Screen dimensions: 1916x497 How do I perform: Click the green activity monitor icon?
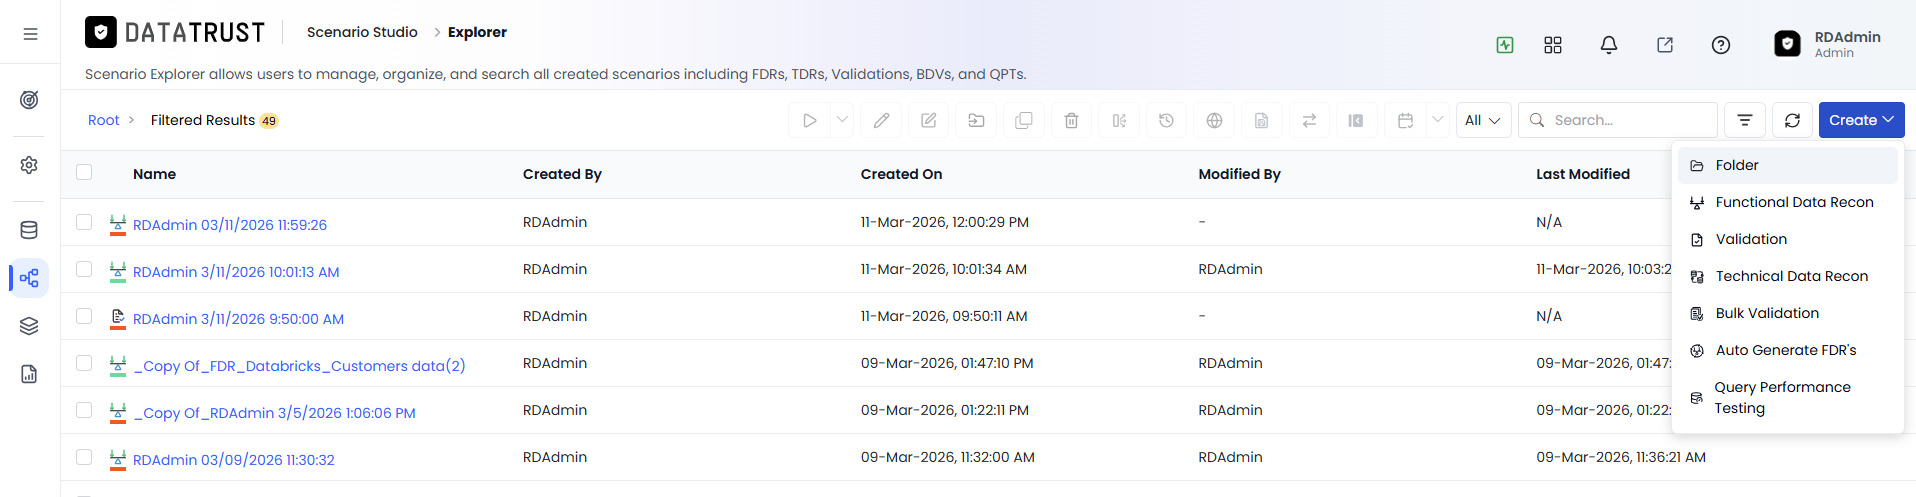(x=1505, y=45)
